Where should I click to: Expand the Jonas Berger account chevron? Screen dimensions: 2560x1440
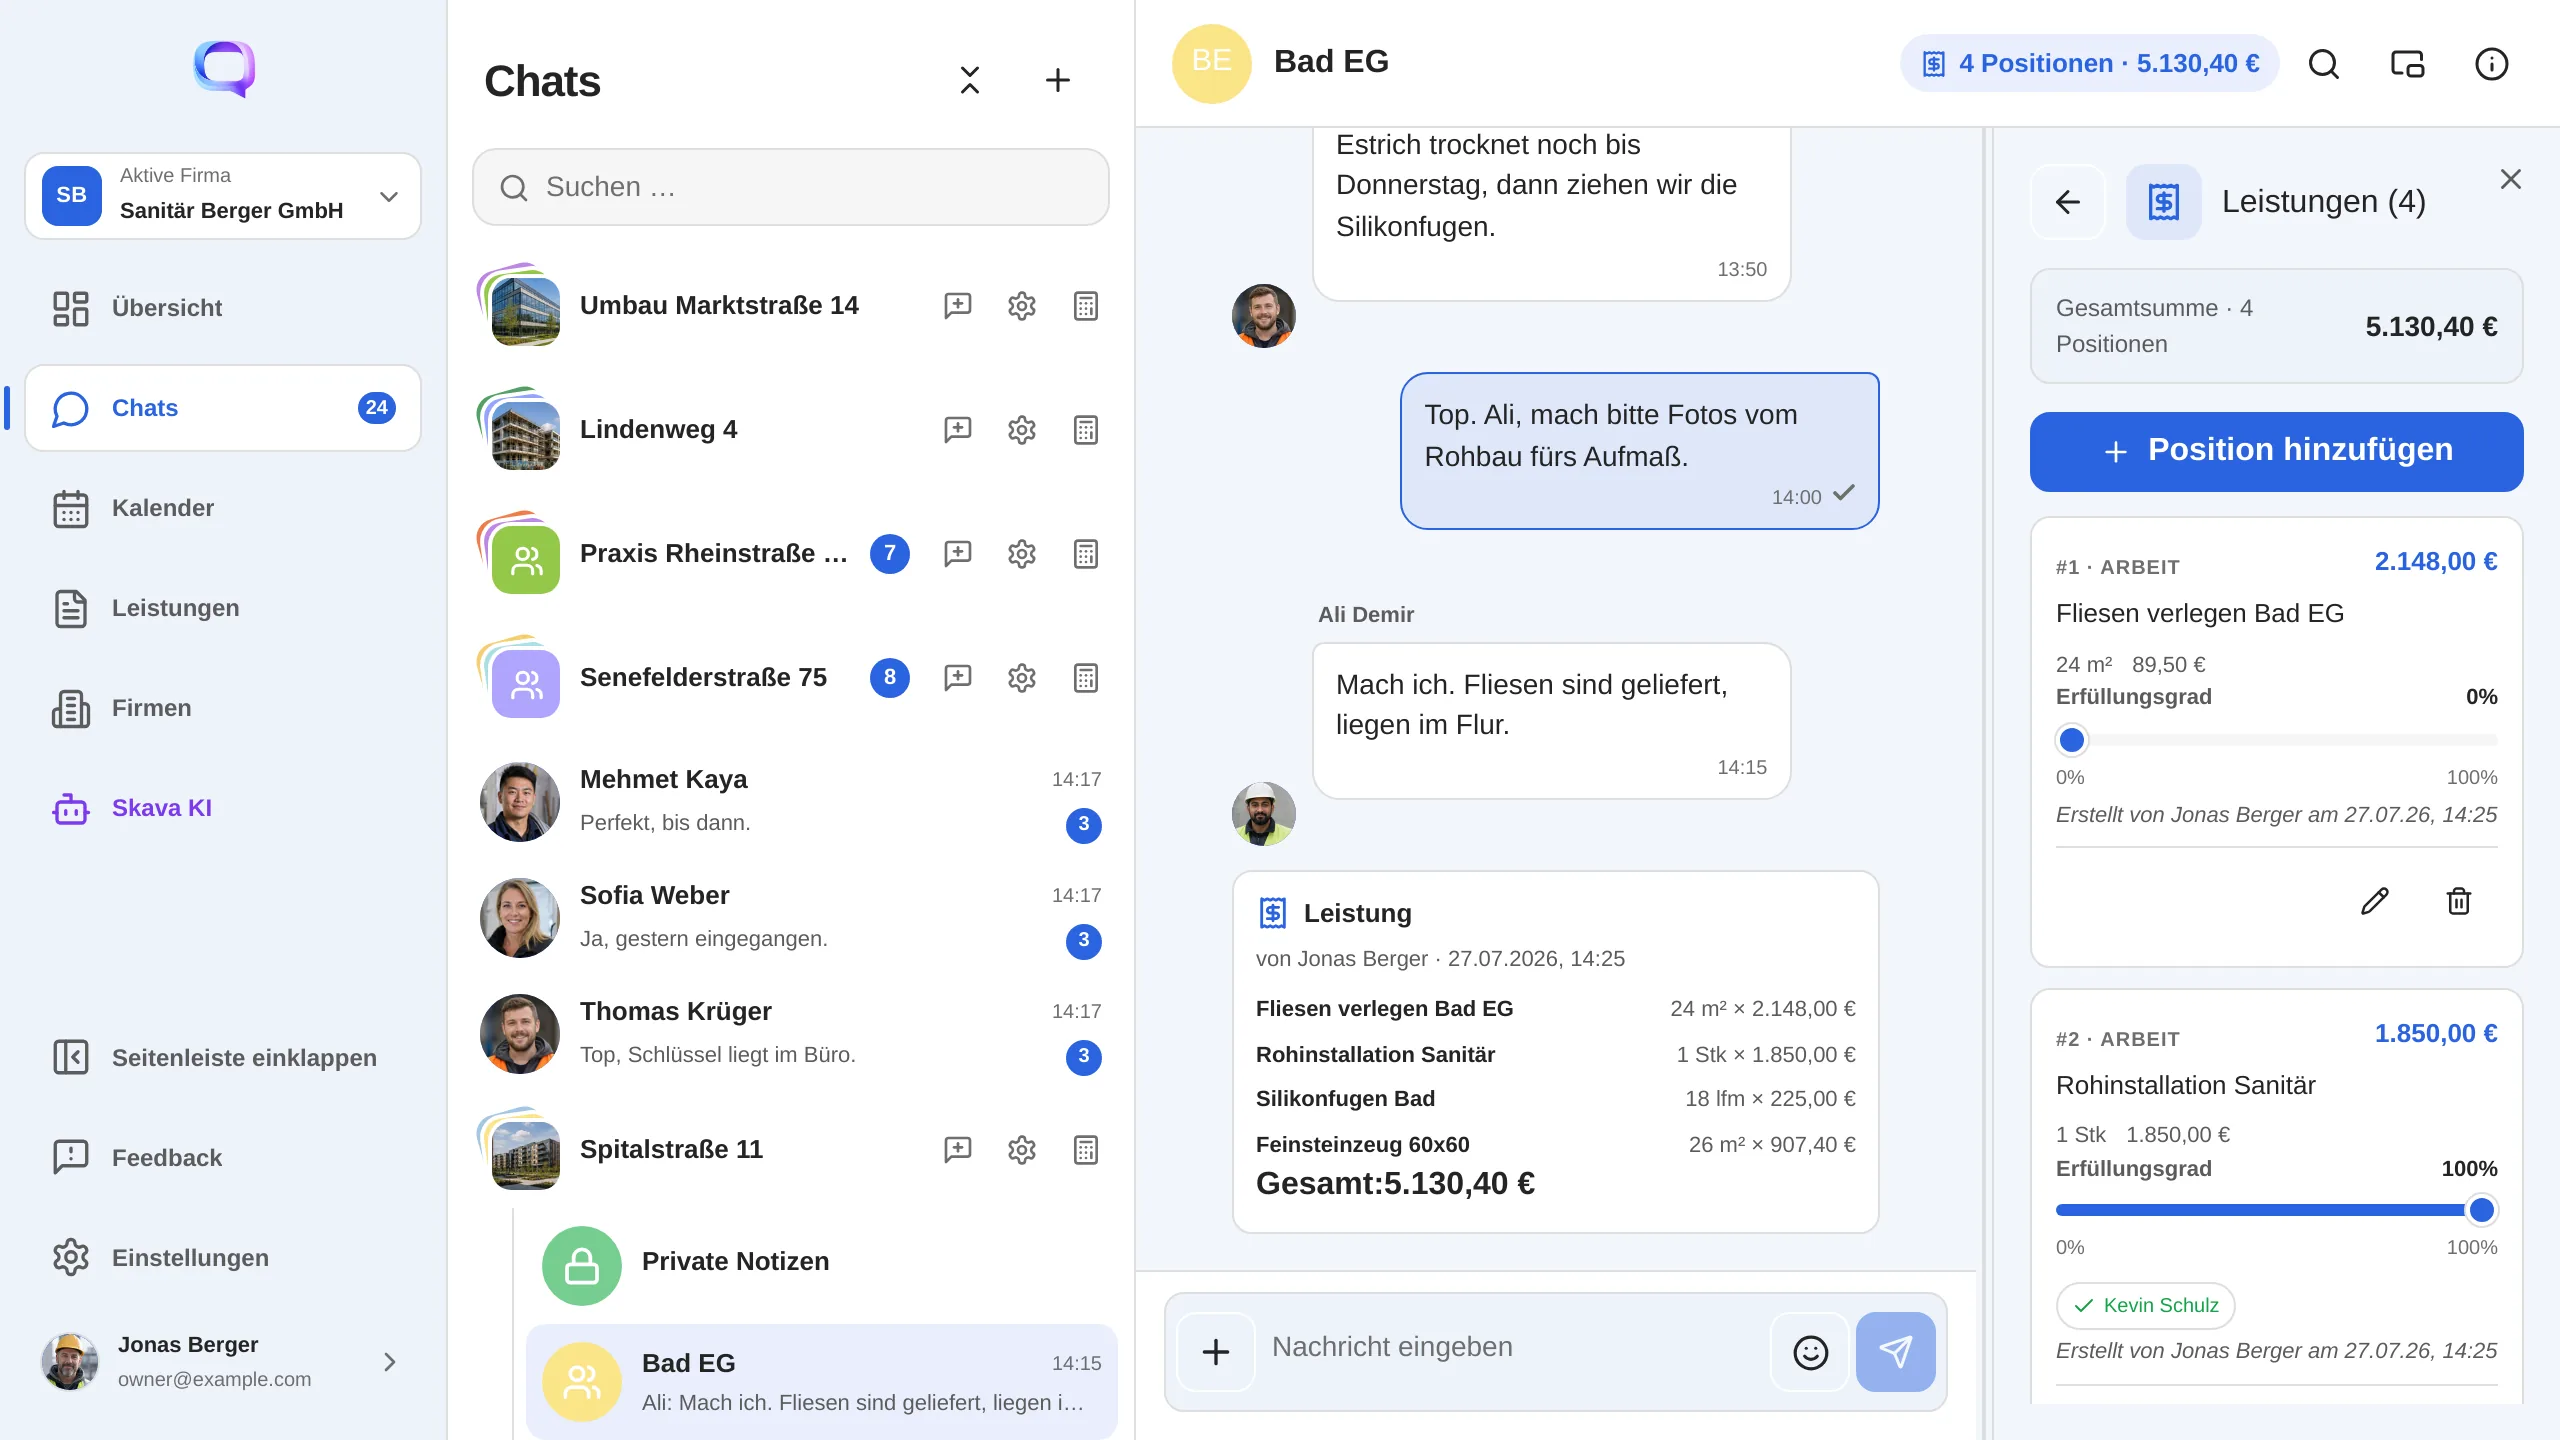point(390,1362)
